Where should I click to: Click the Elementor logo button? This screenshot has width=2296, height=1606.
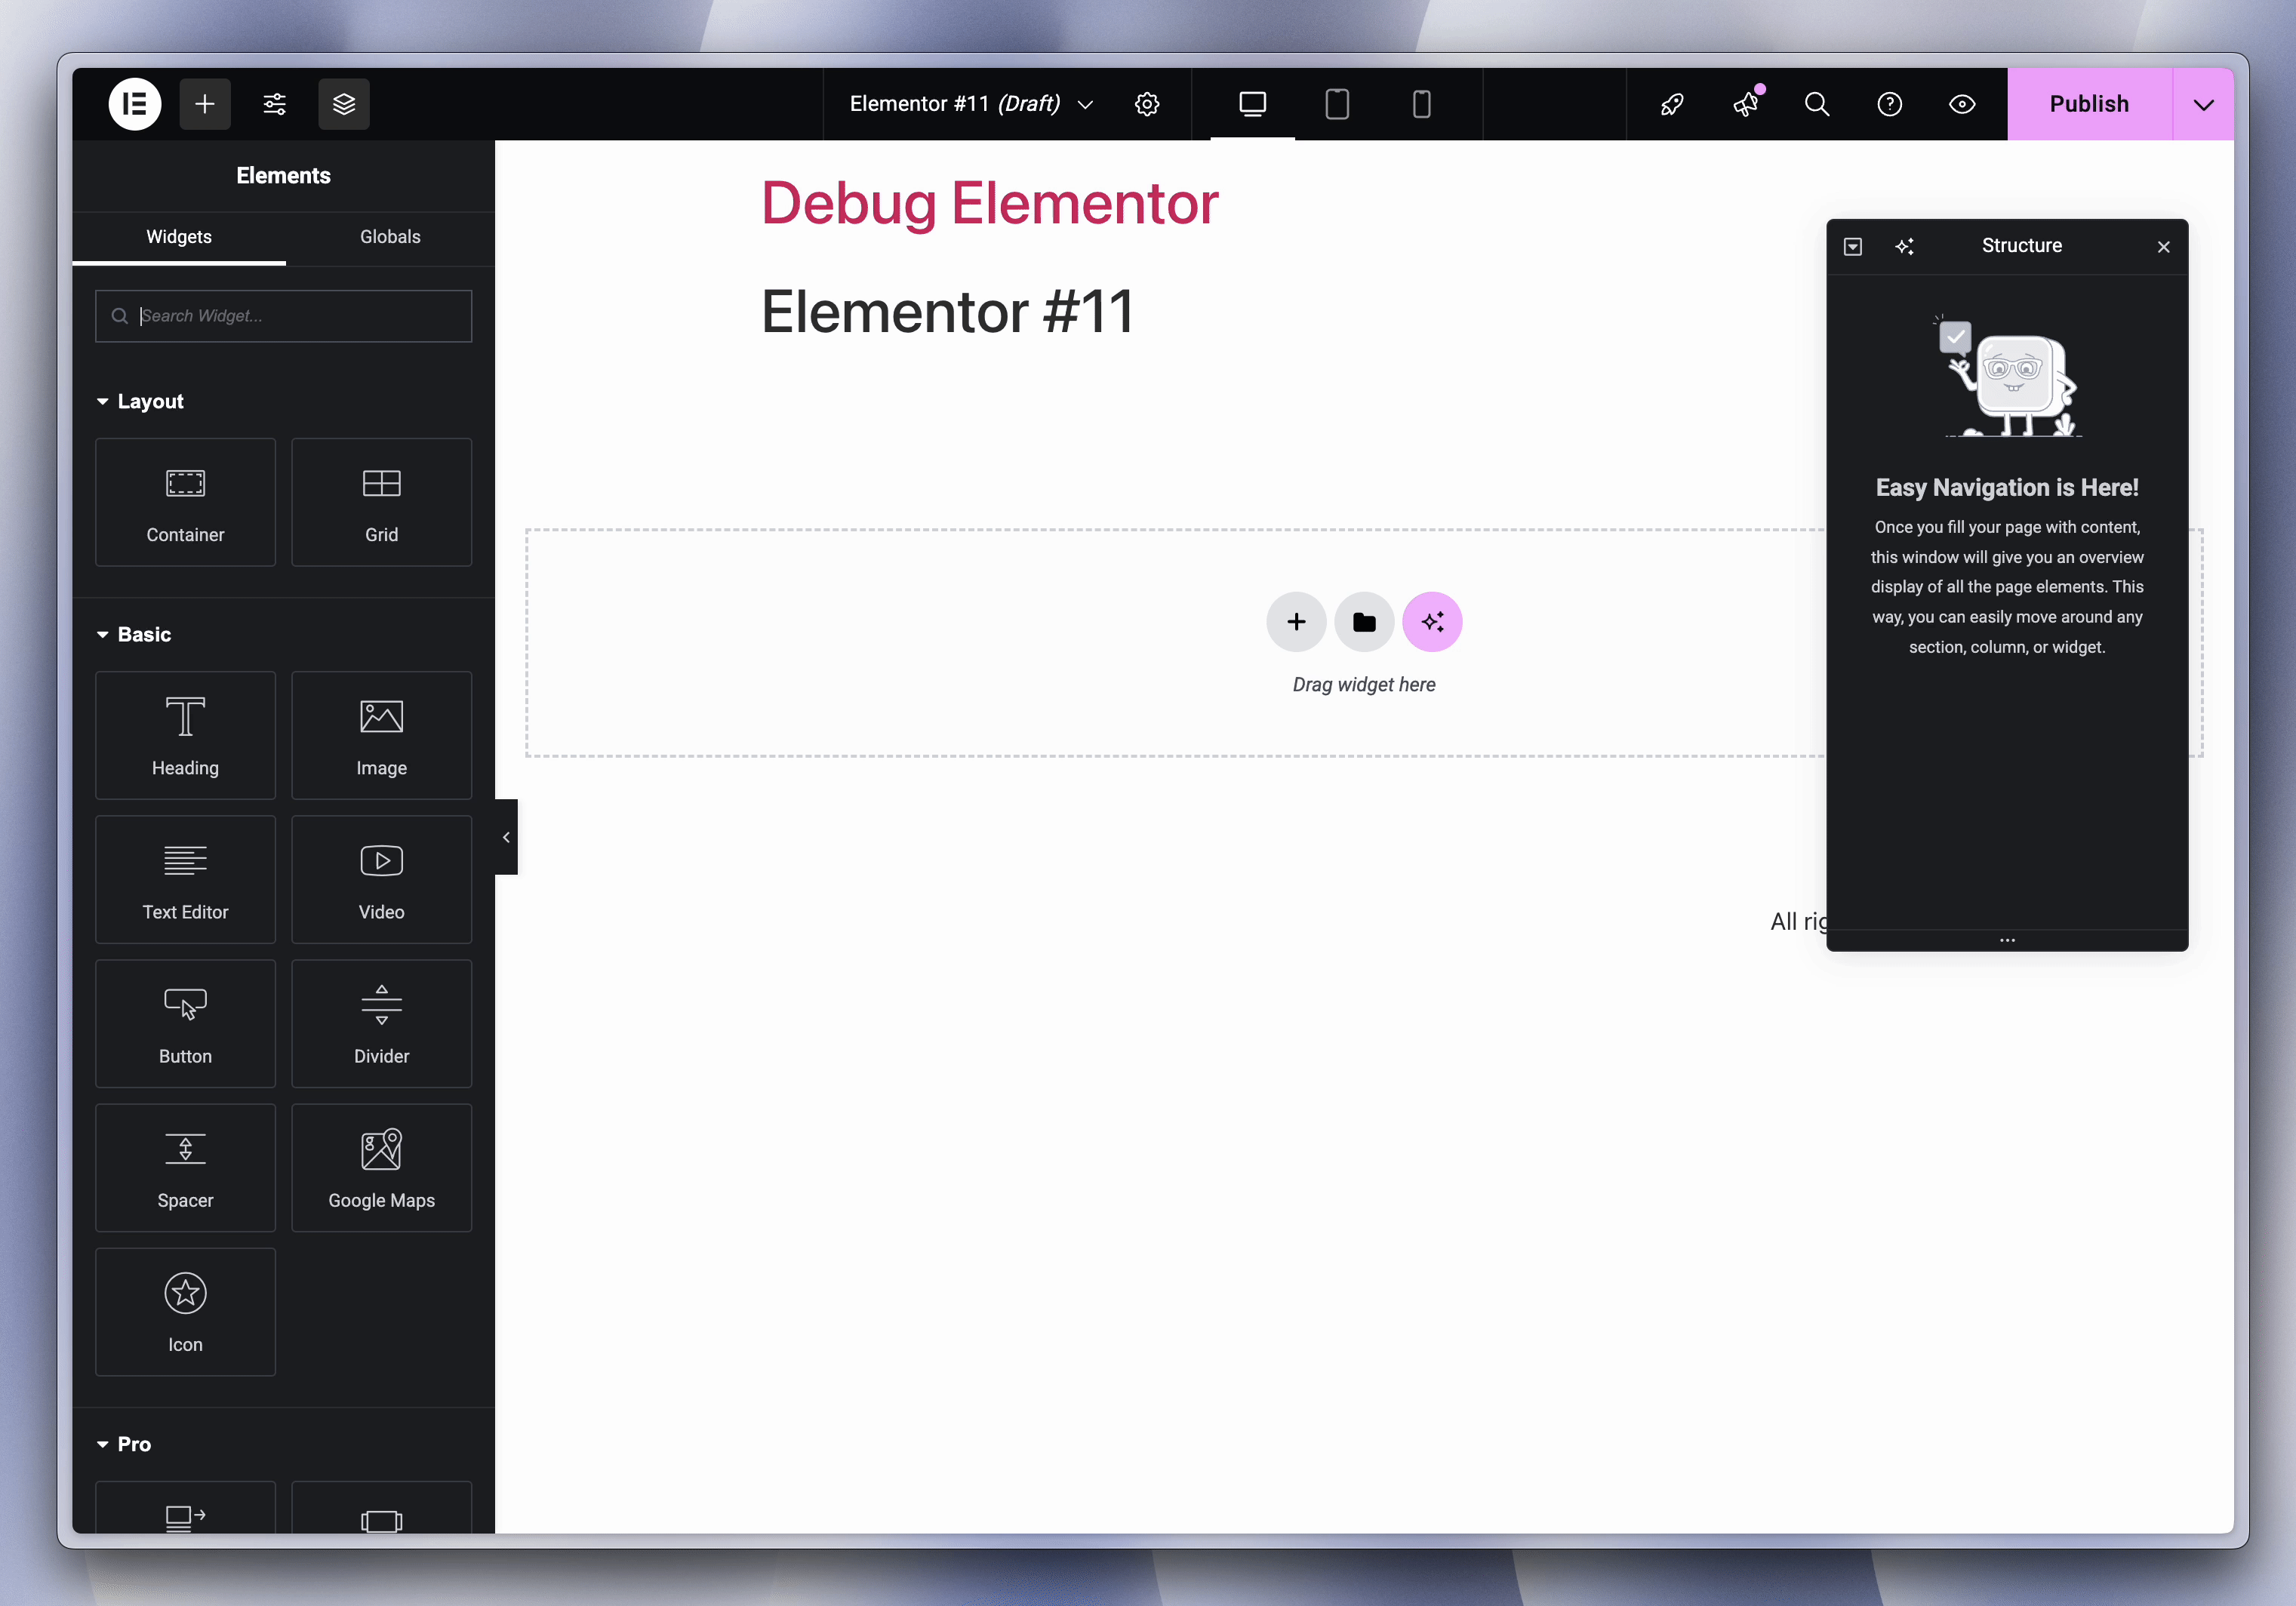click(134, 104)
